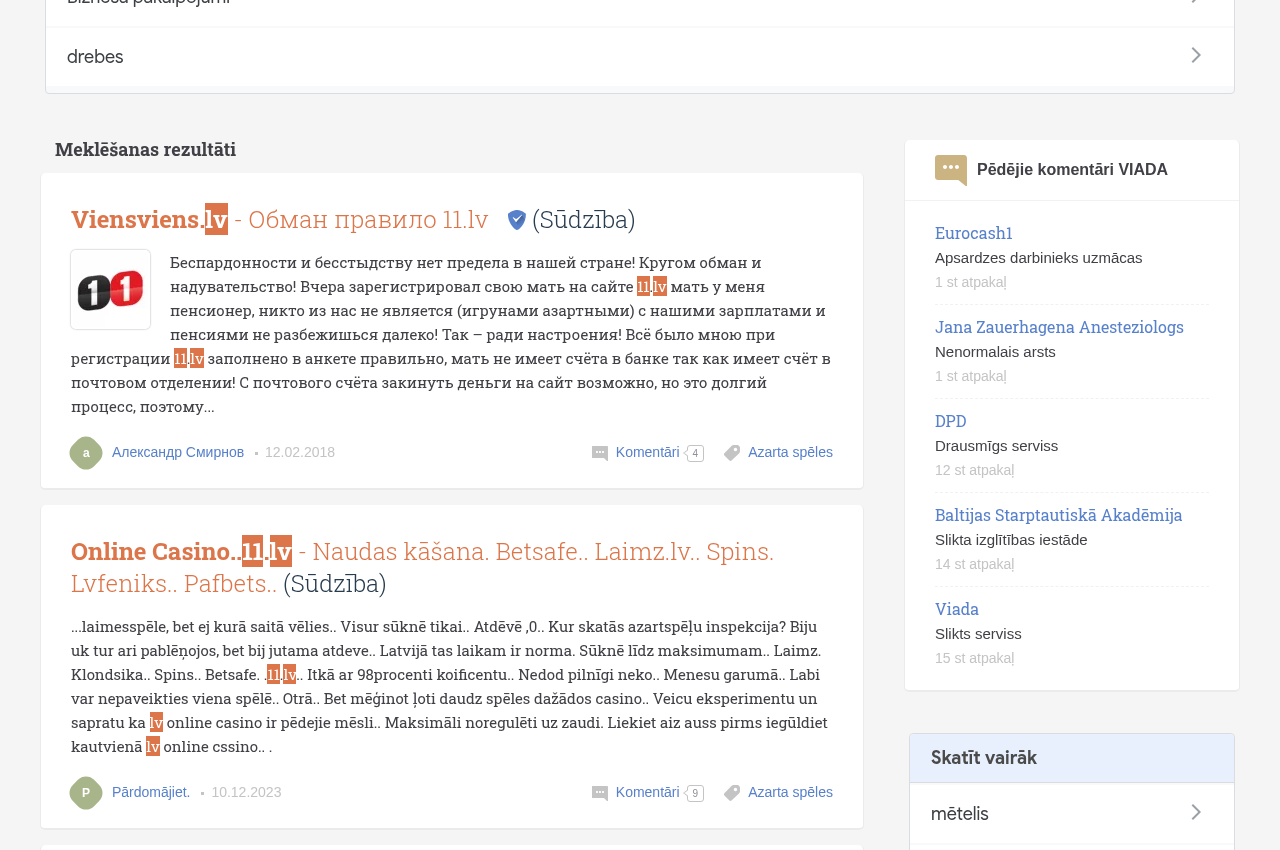Open author profile Александр Смирнов
Image resolution: width=1280 pixels, height=850 pixels.
[178, 452]
